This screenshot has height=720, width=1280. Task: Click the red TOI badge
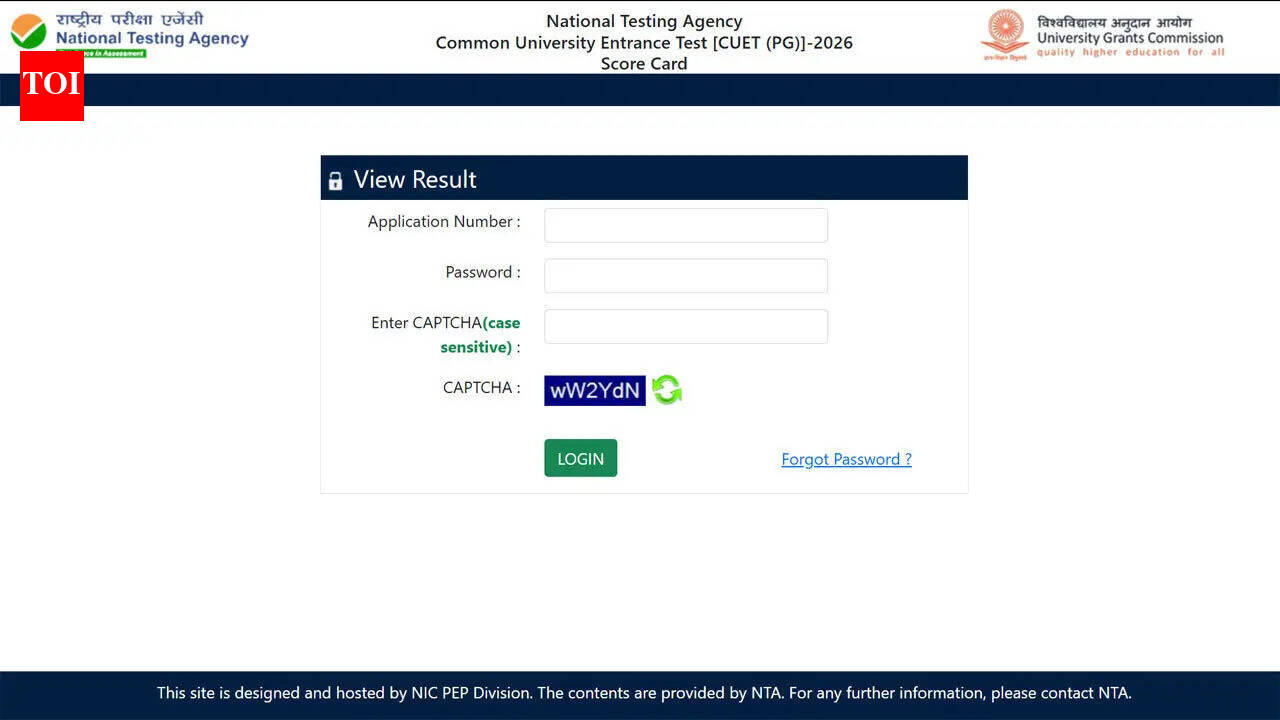click(x=51, y=87)
